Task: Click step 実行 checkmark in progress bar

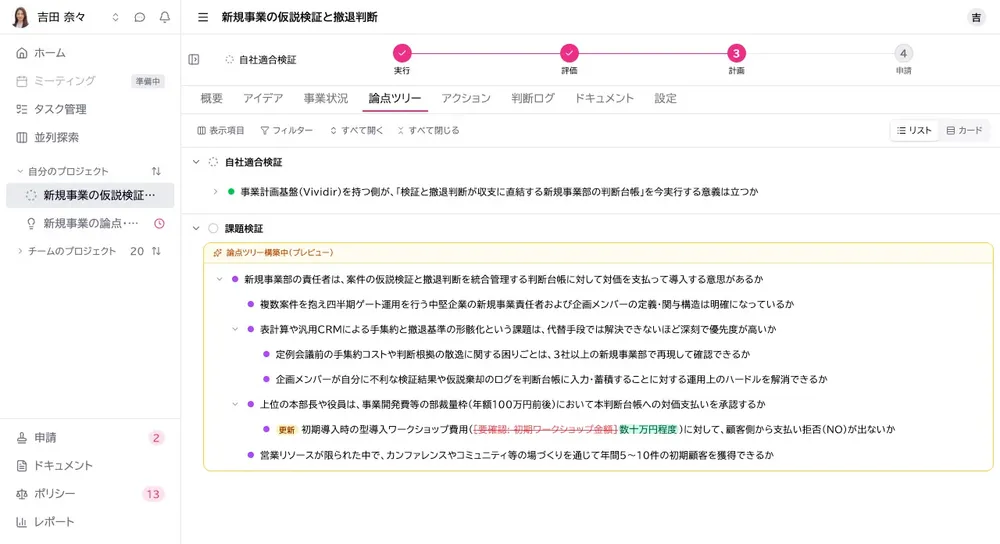Action: (x=402, y=53)
